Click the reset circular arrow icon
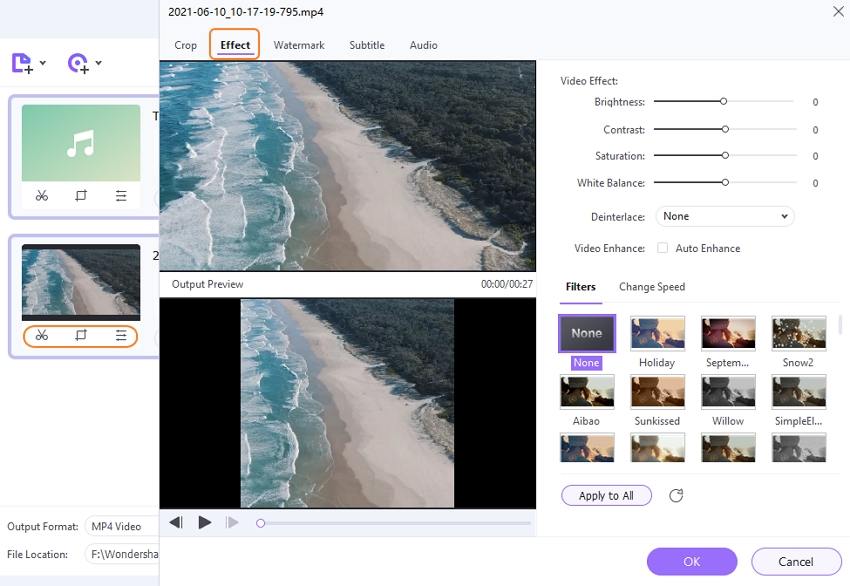This screenshot has height=586, width=850. 676,495
